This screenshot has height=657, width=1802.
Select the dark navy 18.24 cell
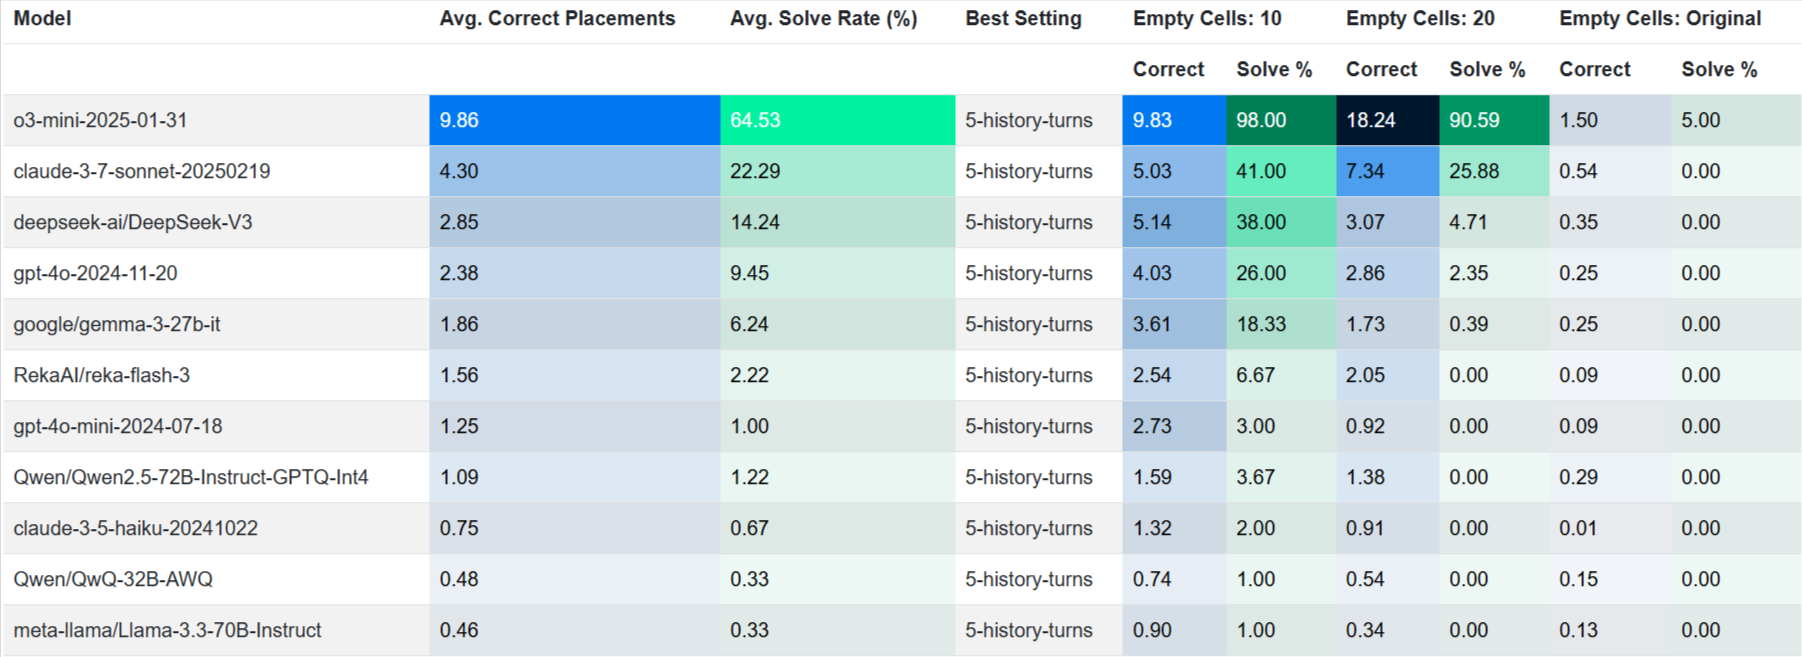pos(1387,120)
